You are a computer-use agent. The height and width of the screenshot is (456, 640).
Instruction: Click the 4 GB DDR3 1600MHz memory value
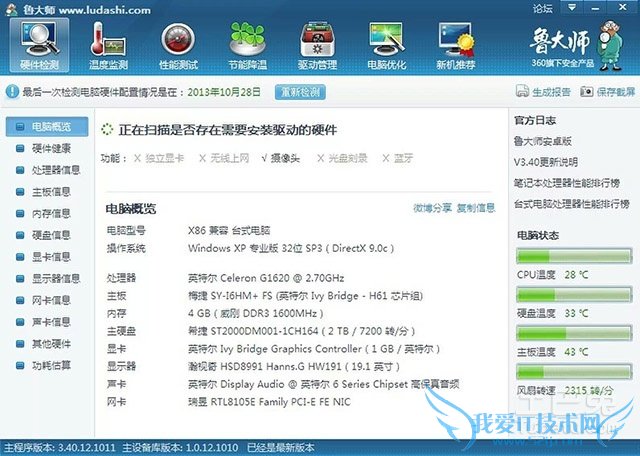pos(256,314)
